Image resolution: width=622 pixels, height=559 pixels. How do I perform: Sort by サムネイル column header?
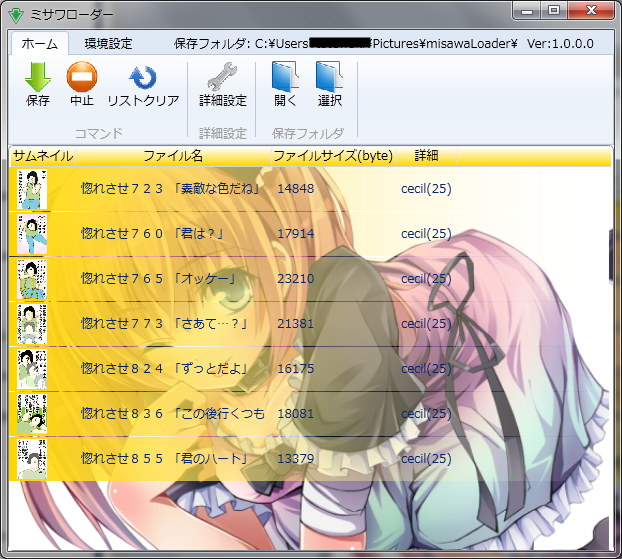pyautogui.click(x=42, y=156)
